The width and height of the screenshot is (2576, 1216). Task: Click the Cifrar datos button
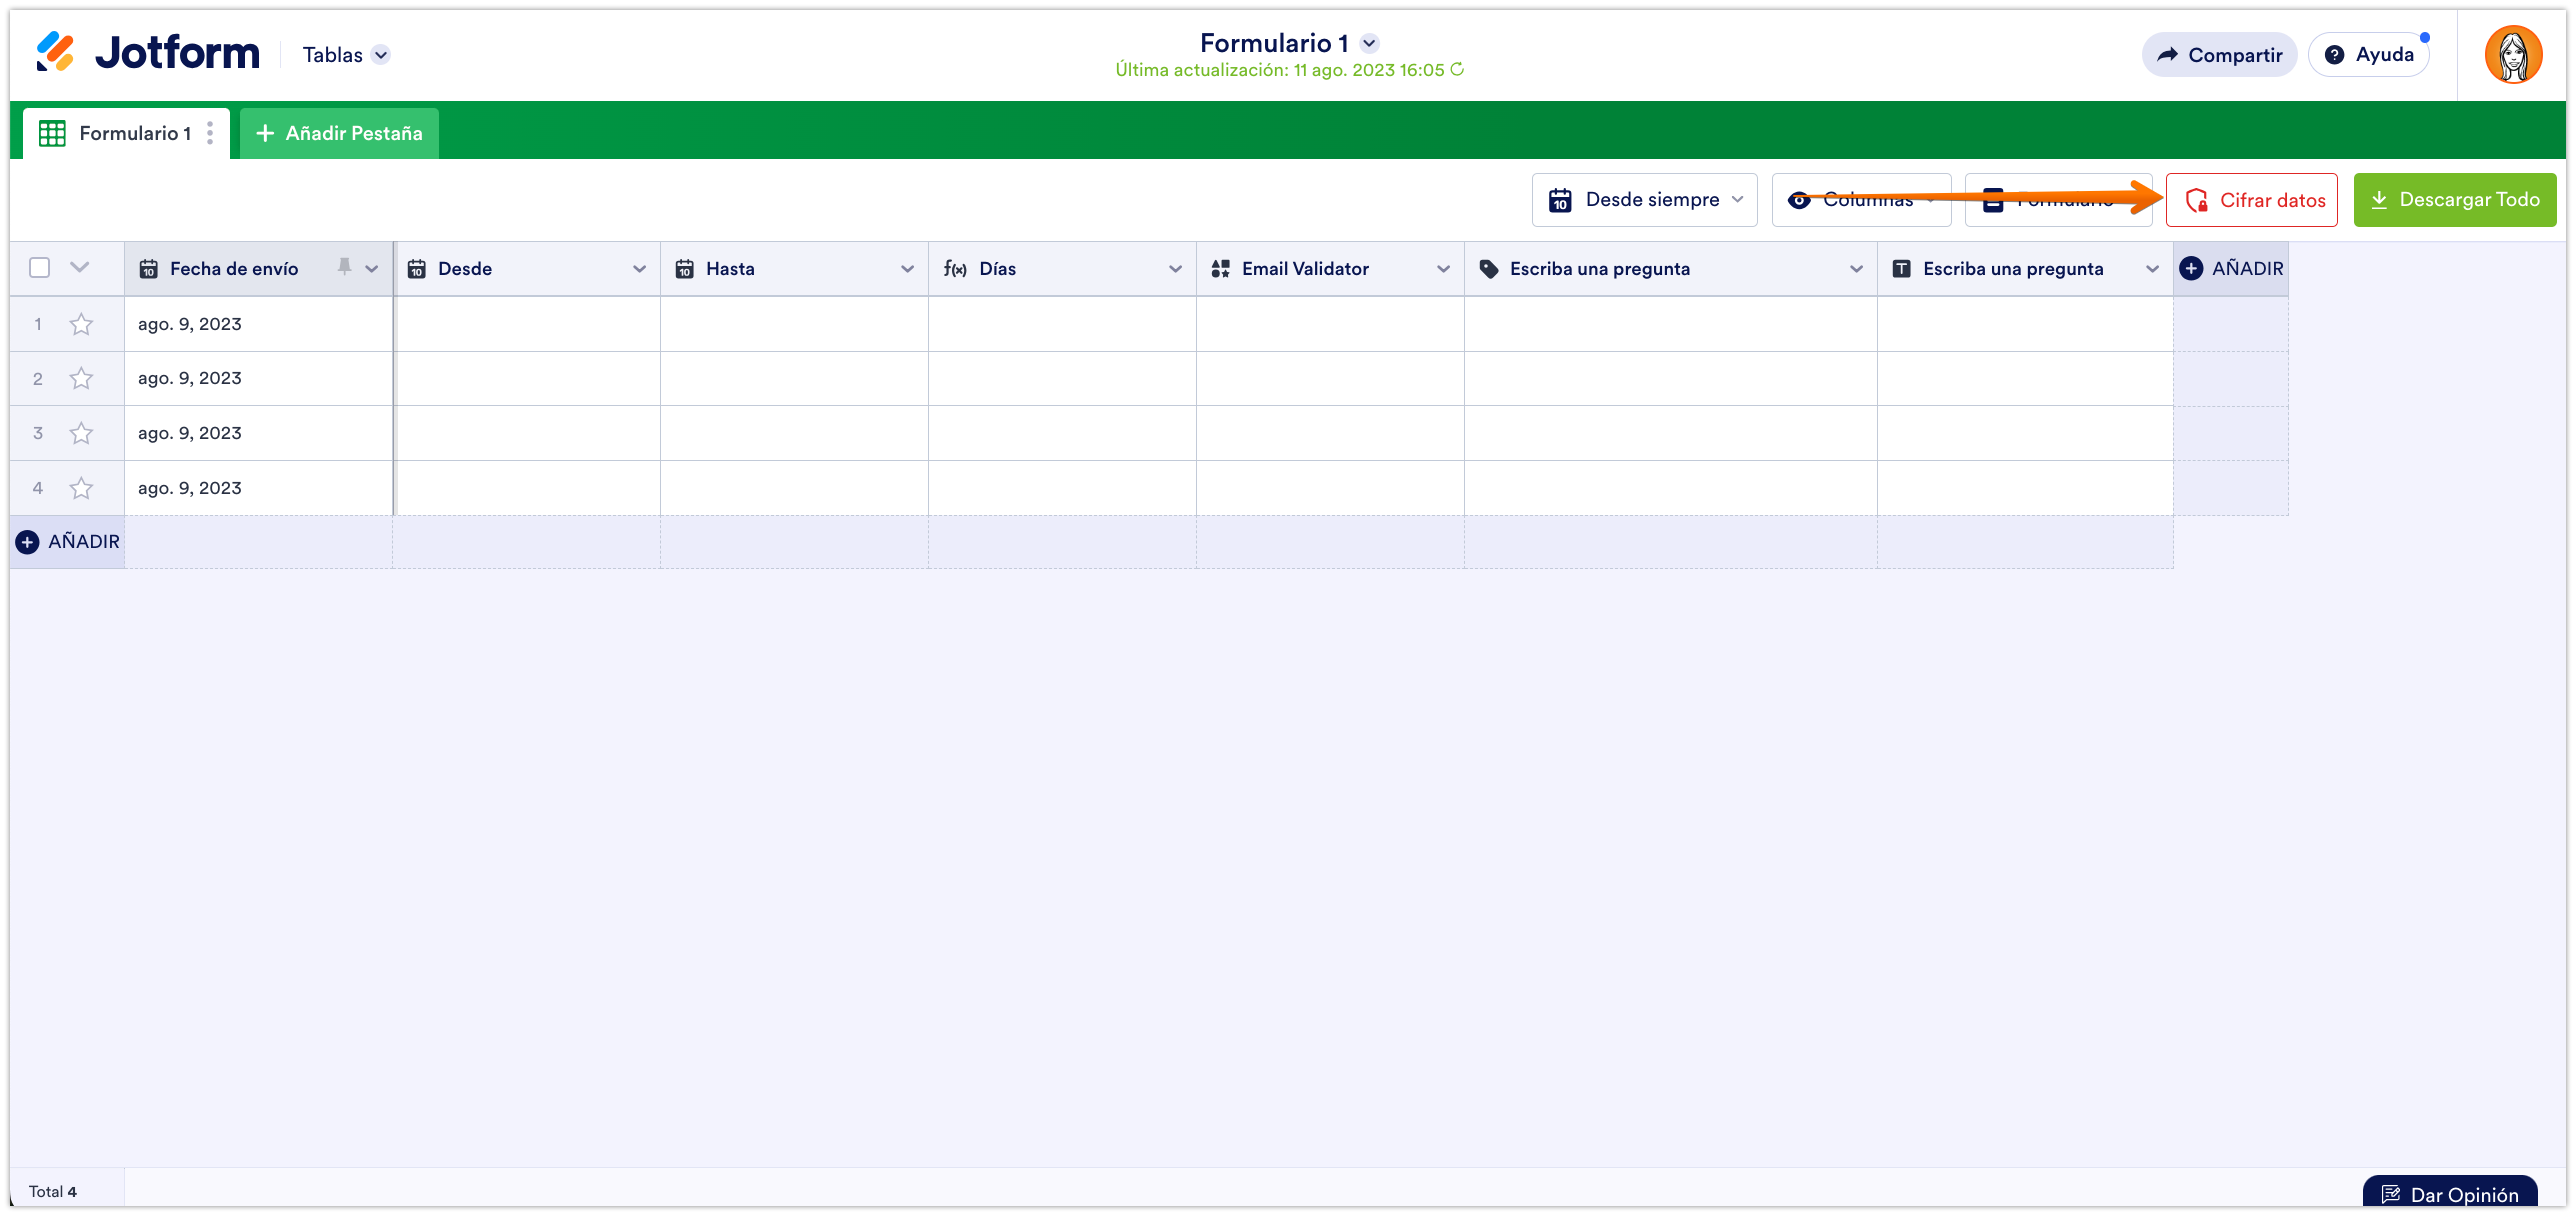click(2251, 200)
